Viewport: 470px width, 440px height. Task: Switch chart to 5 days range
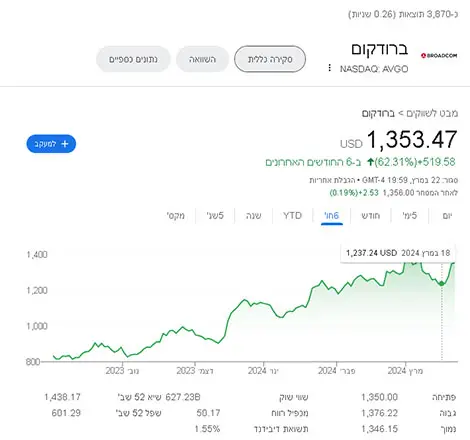410,216
